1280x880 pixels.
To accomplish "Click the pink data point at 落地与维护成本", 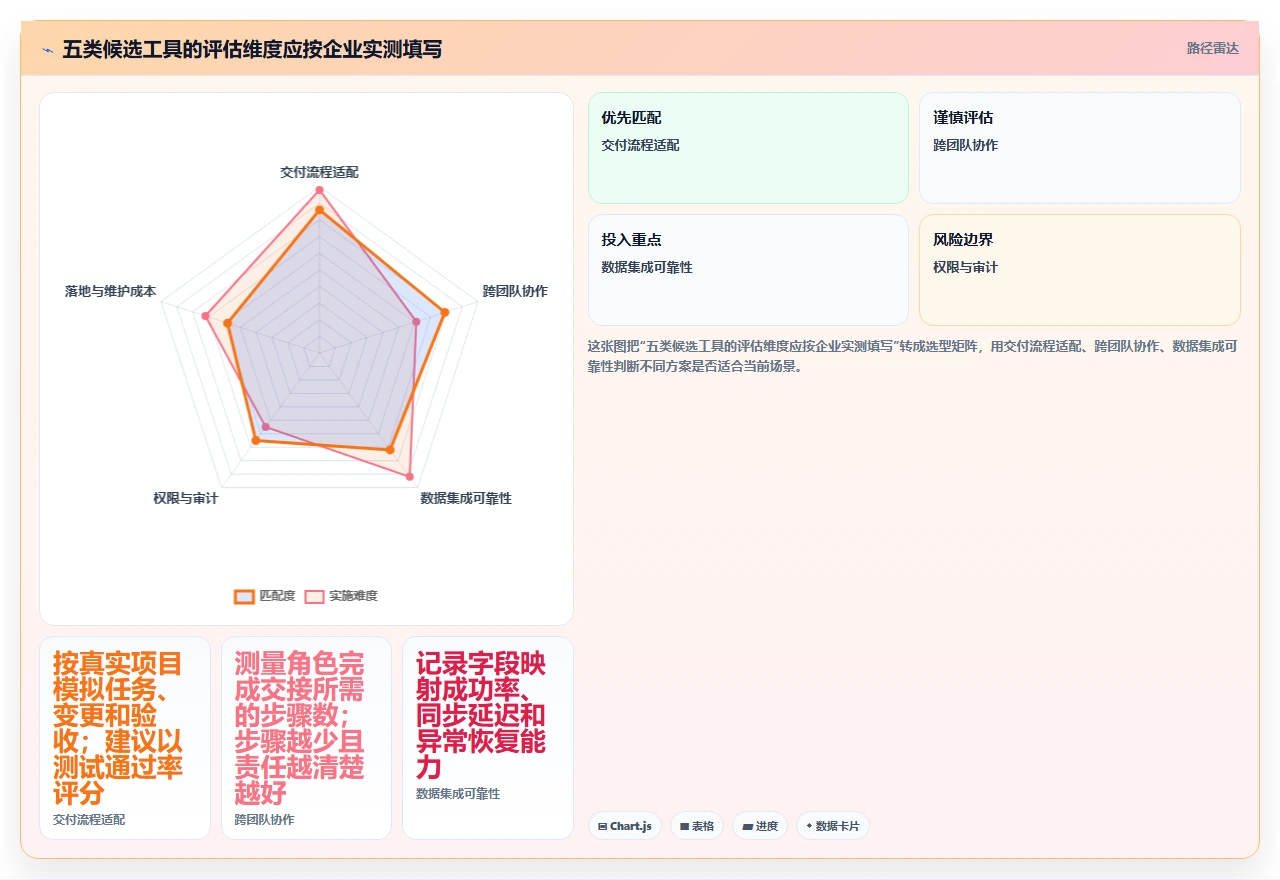I will [x=205, y=316].
